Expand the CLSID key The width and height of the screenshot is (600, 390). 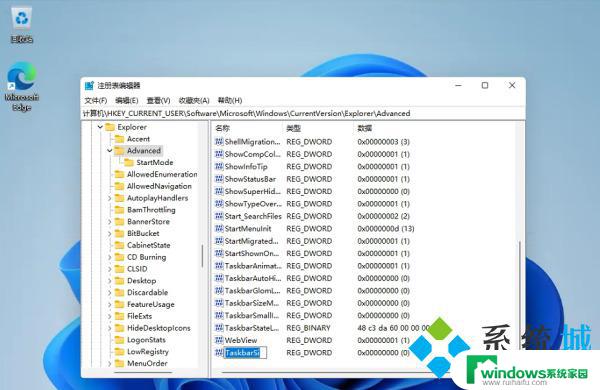point(110,269)
